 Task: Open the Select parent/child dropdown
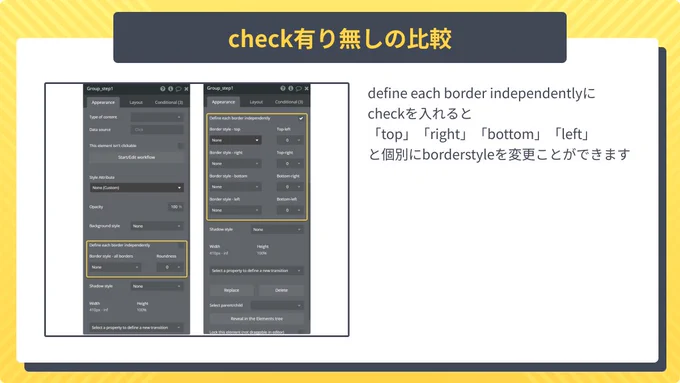tap(277, 305)
